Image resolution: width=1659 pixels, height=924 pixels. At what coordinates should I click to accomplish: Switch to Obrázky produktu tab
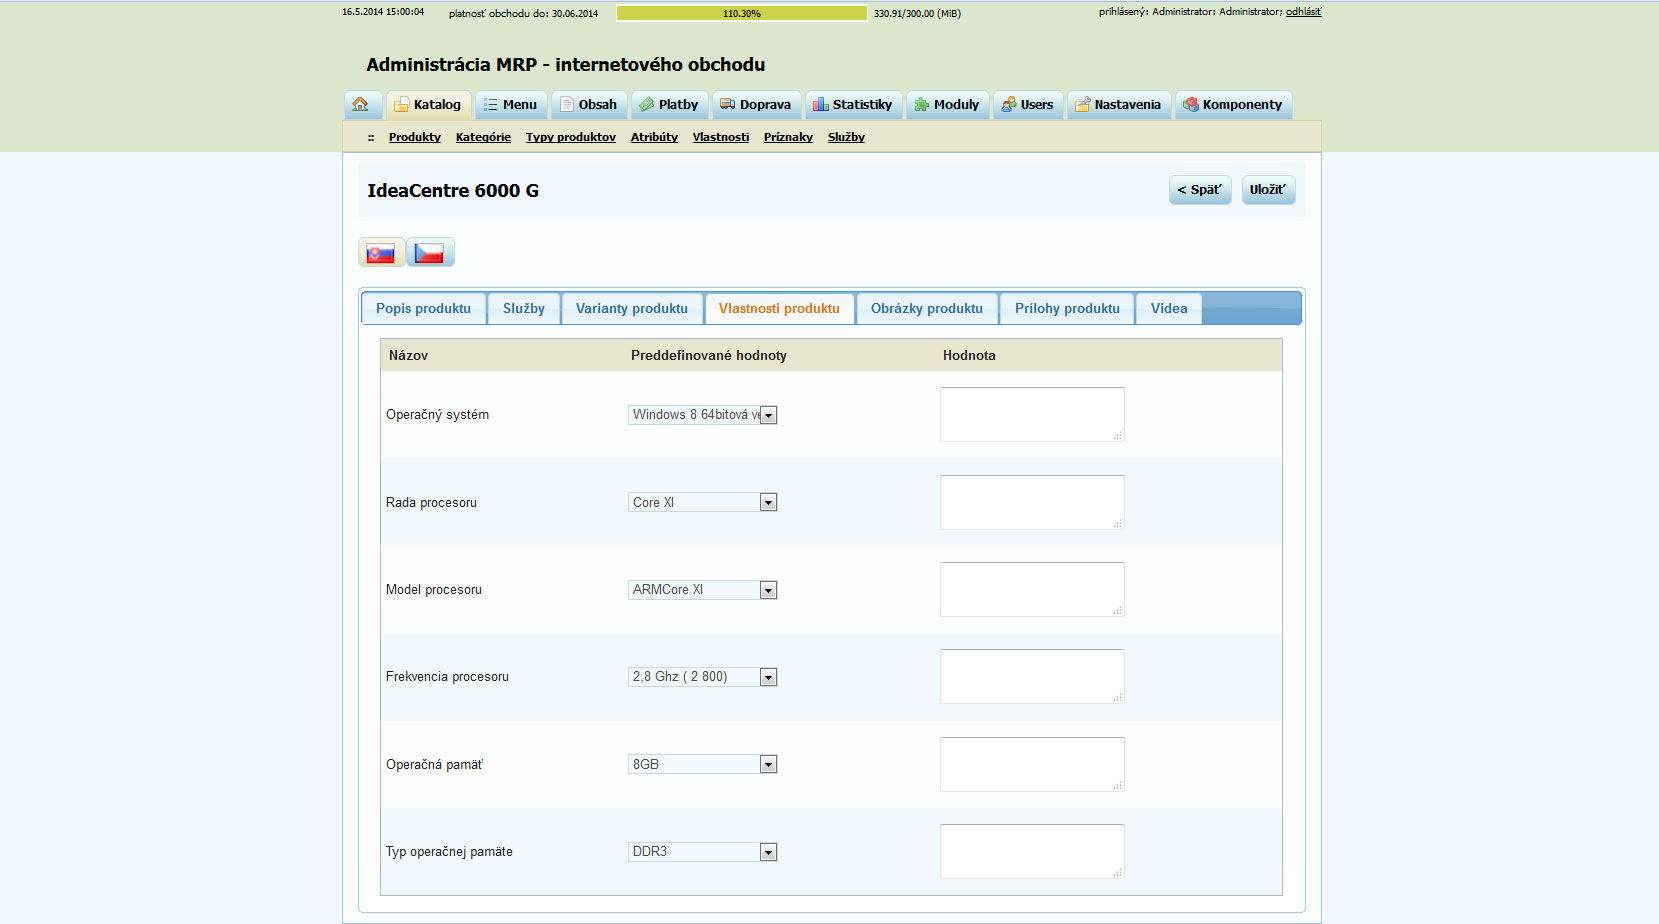(x=927, y=309)
